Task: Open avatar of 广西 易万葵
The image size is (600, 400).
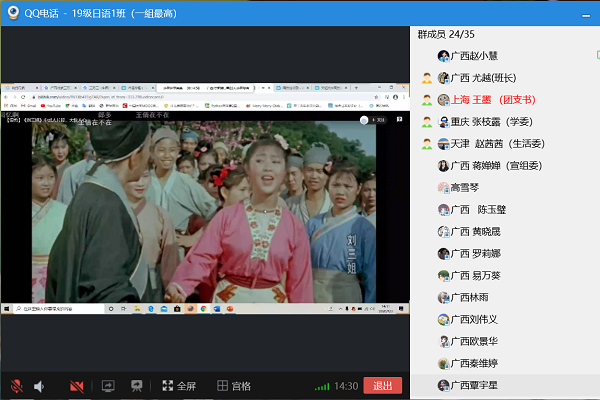Action: tap(443, 276)
